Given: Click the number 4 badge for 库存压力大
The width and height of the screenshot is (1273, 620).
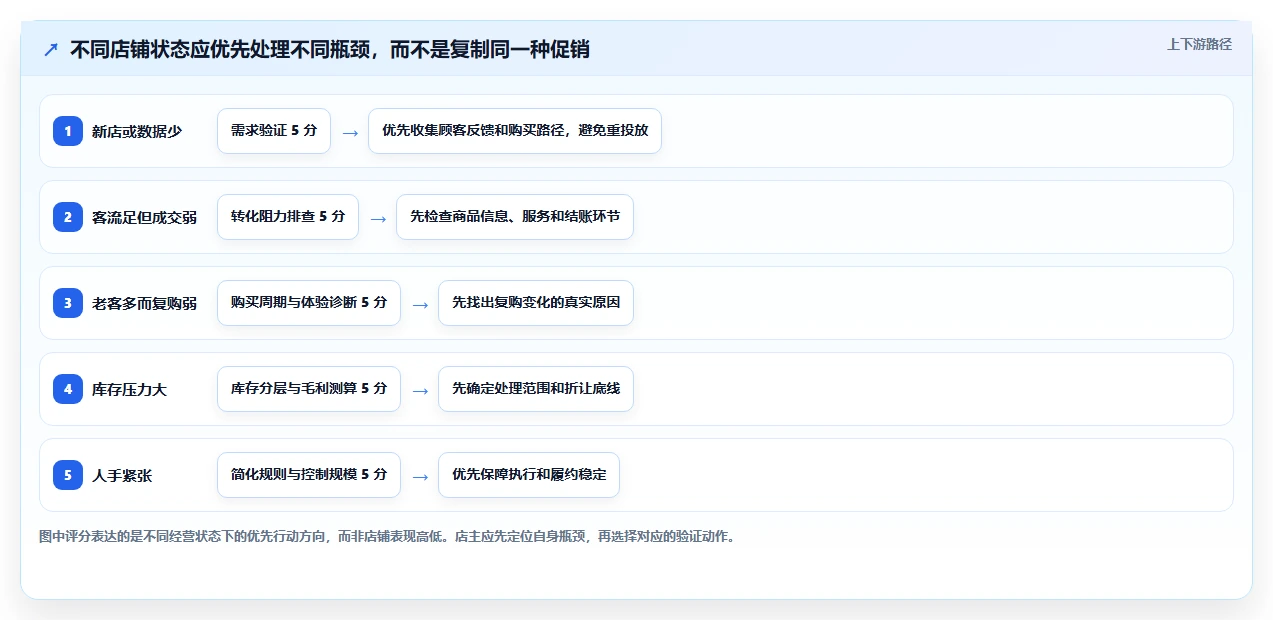Looking at the screenshot, I should click(68, 389).
